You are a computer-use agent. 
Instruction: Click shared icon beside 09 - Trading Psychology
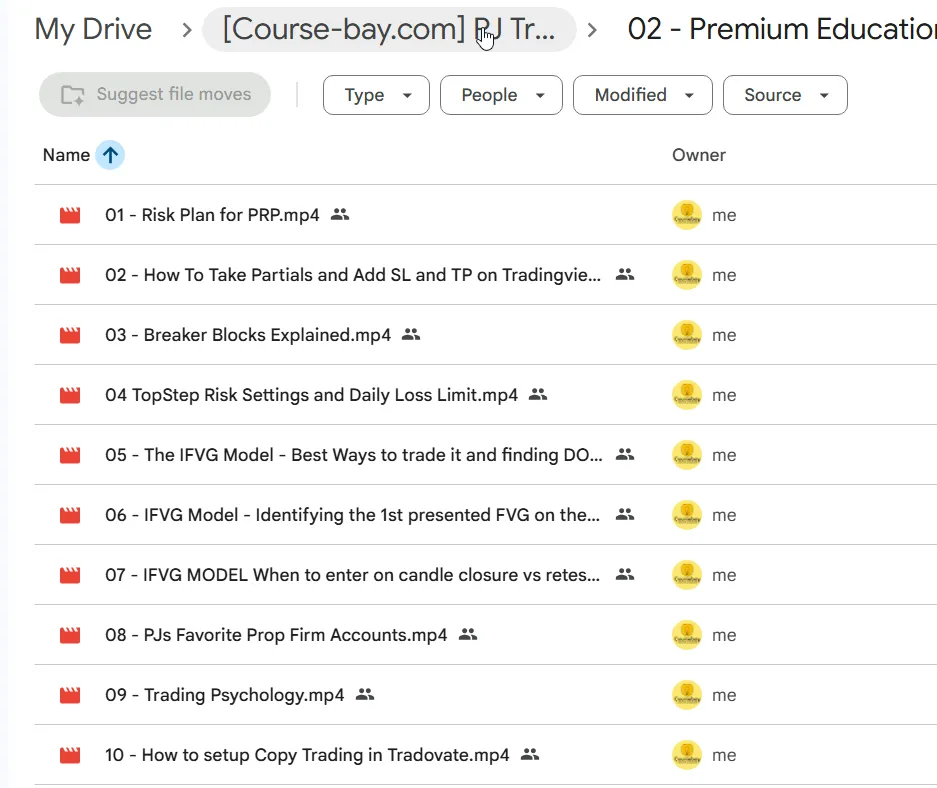(x=365, y=694)
